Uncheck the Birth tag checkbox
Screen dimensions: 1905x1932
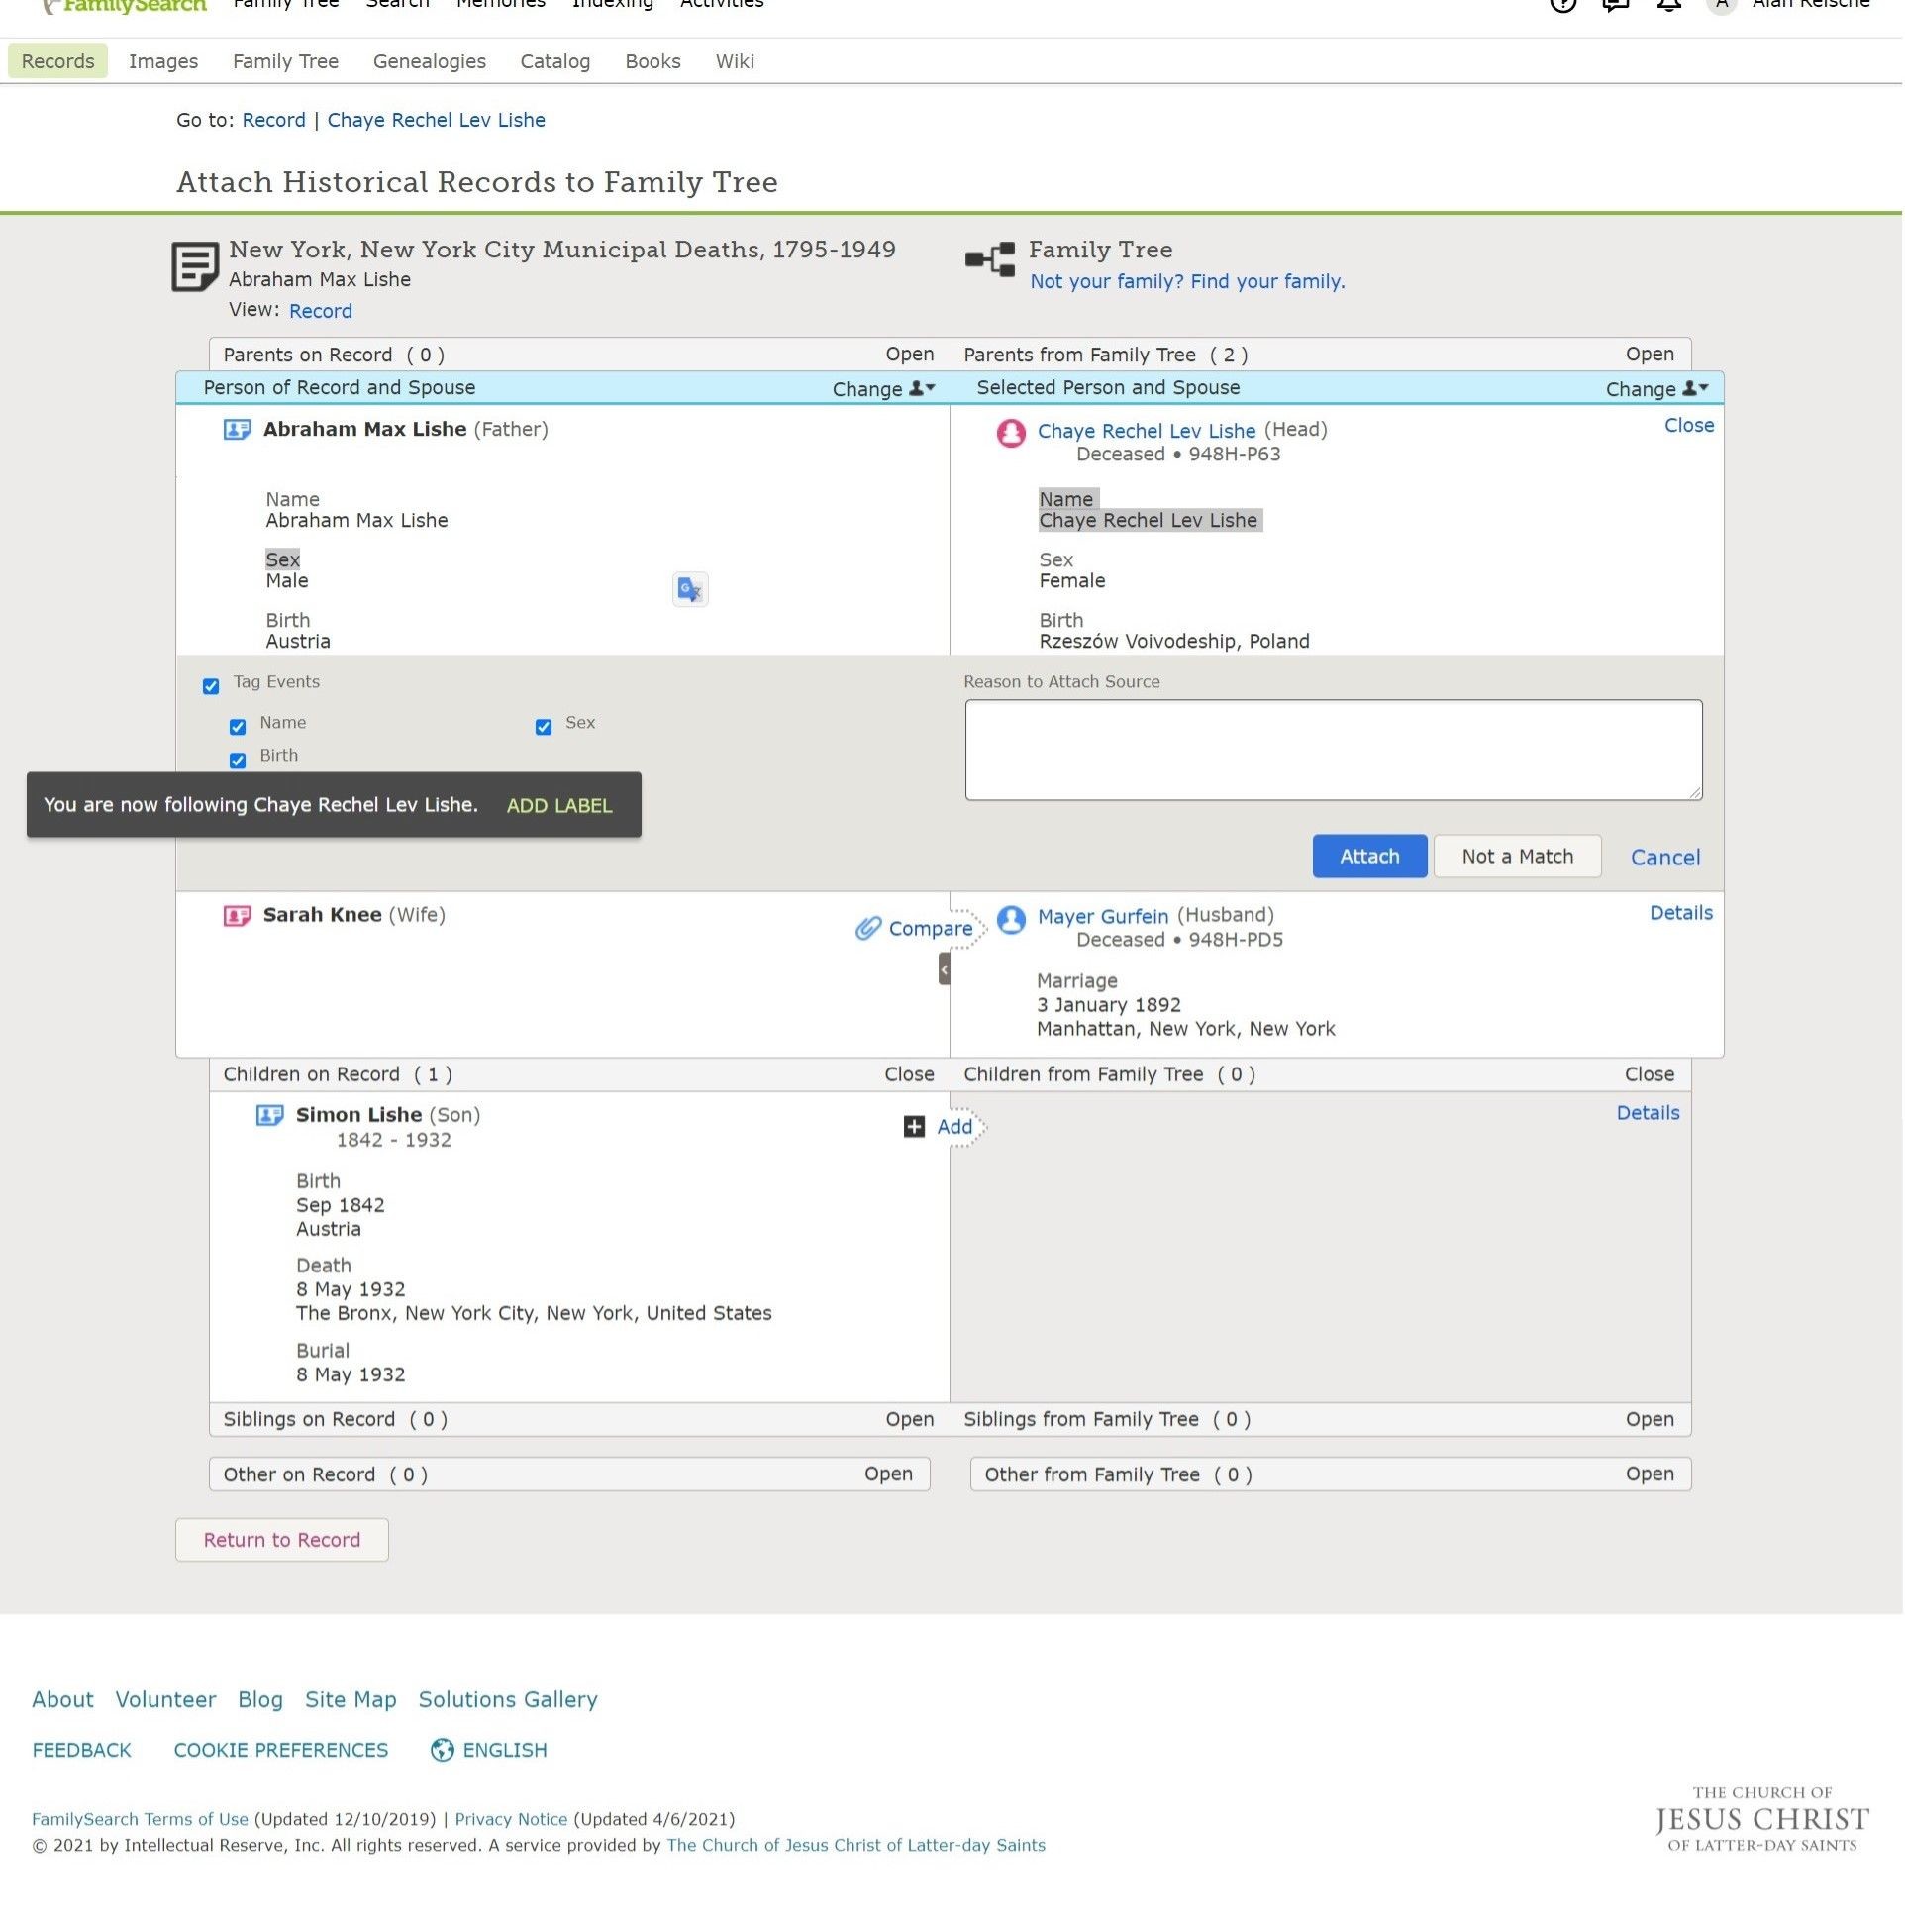[x=238, y=760]
